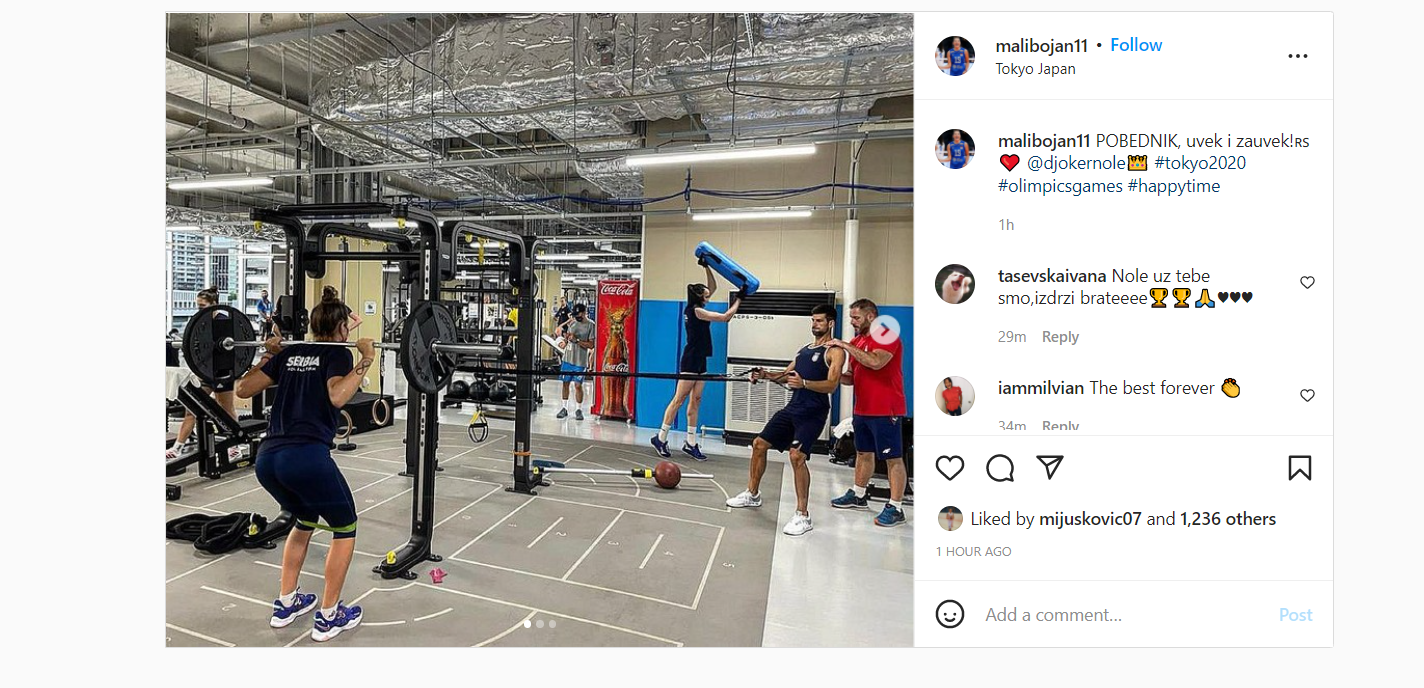Viewport: 1424px width, 688px height.
Task: Select second carousel dot indicator
Action: 540,624
